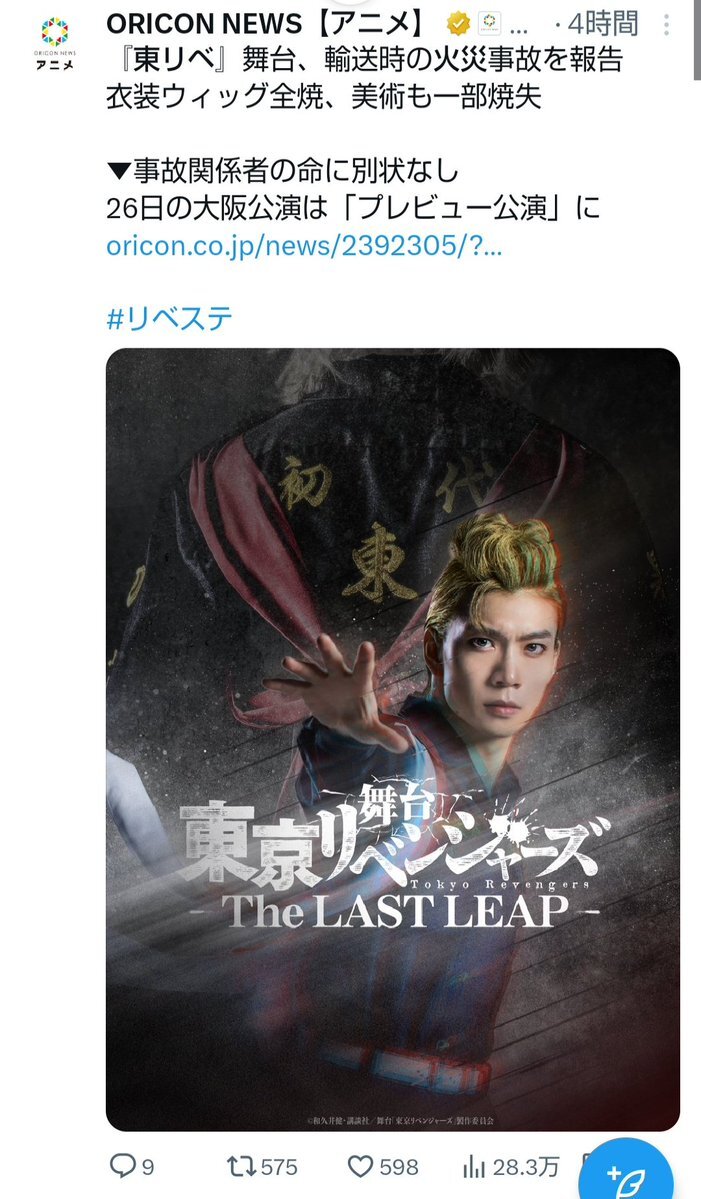Tap the affiliate badge next to checkmark
The image size is (701, 1199).
(x=489, y=24)
